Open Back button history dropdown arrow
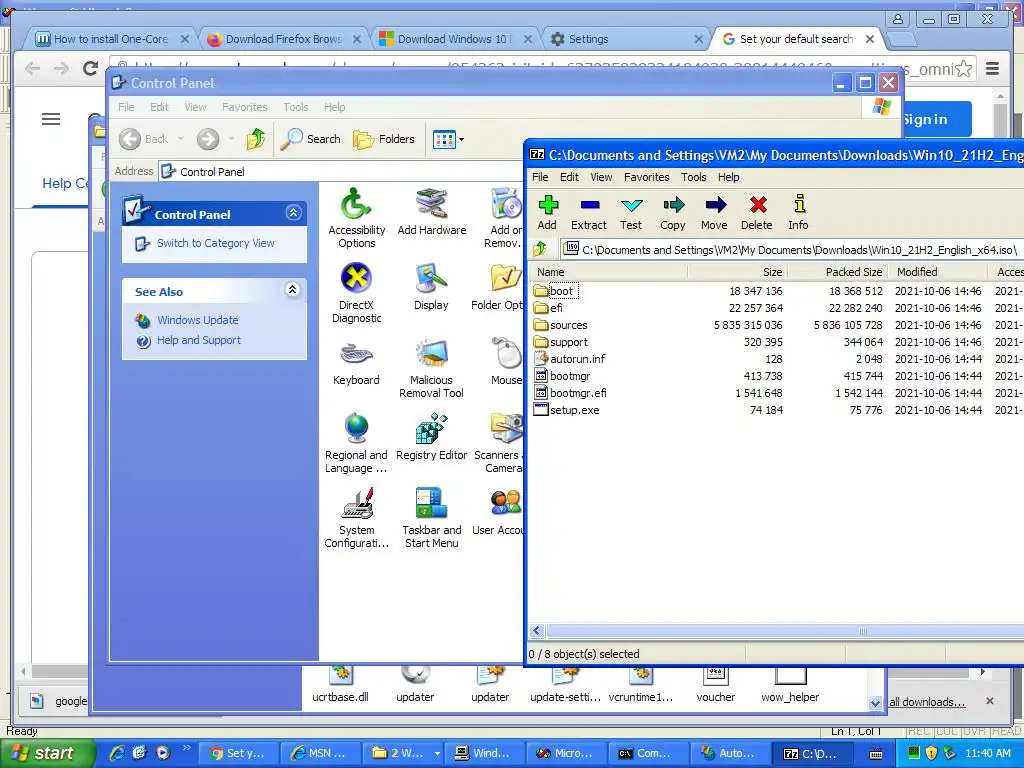Screen dimensions: 1024x768 pyautogui.click(x=180, y=138)
